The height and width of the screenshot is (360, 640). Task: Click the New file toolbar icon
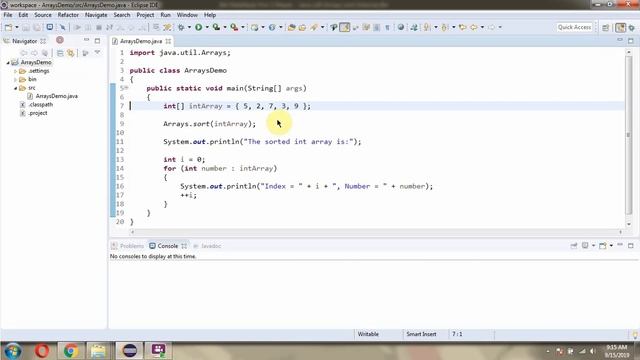point(8,27)
